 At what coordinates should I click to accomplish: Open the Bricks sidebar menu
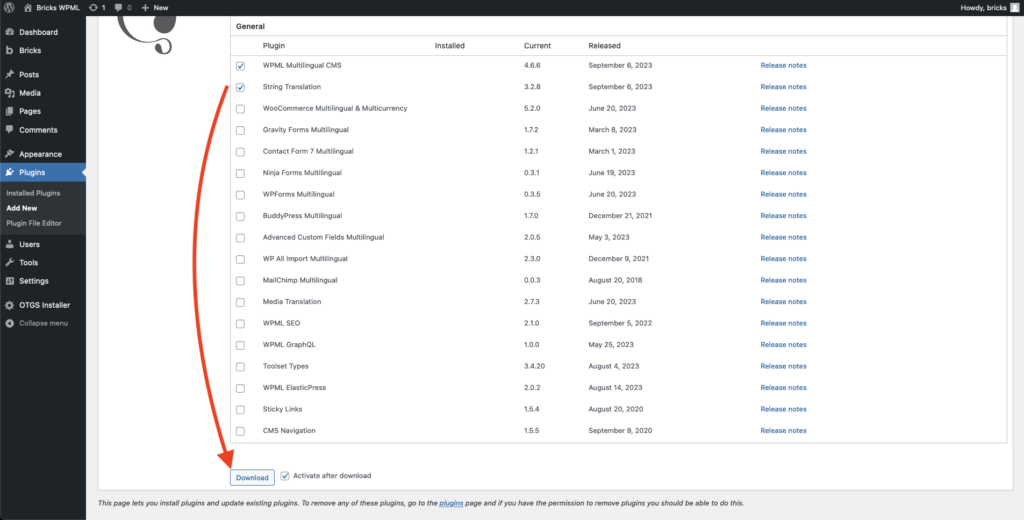[x=30, y=50]
